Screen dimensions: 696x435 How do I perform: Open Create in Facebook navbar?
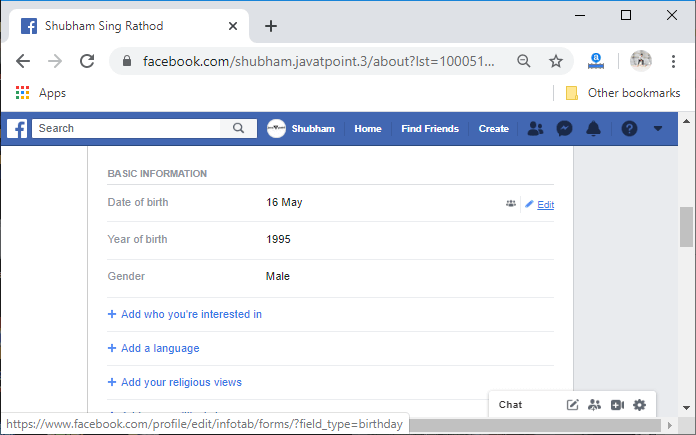point(494,129)
